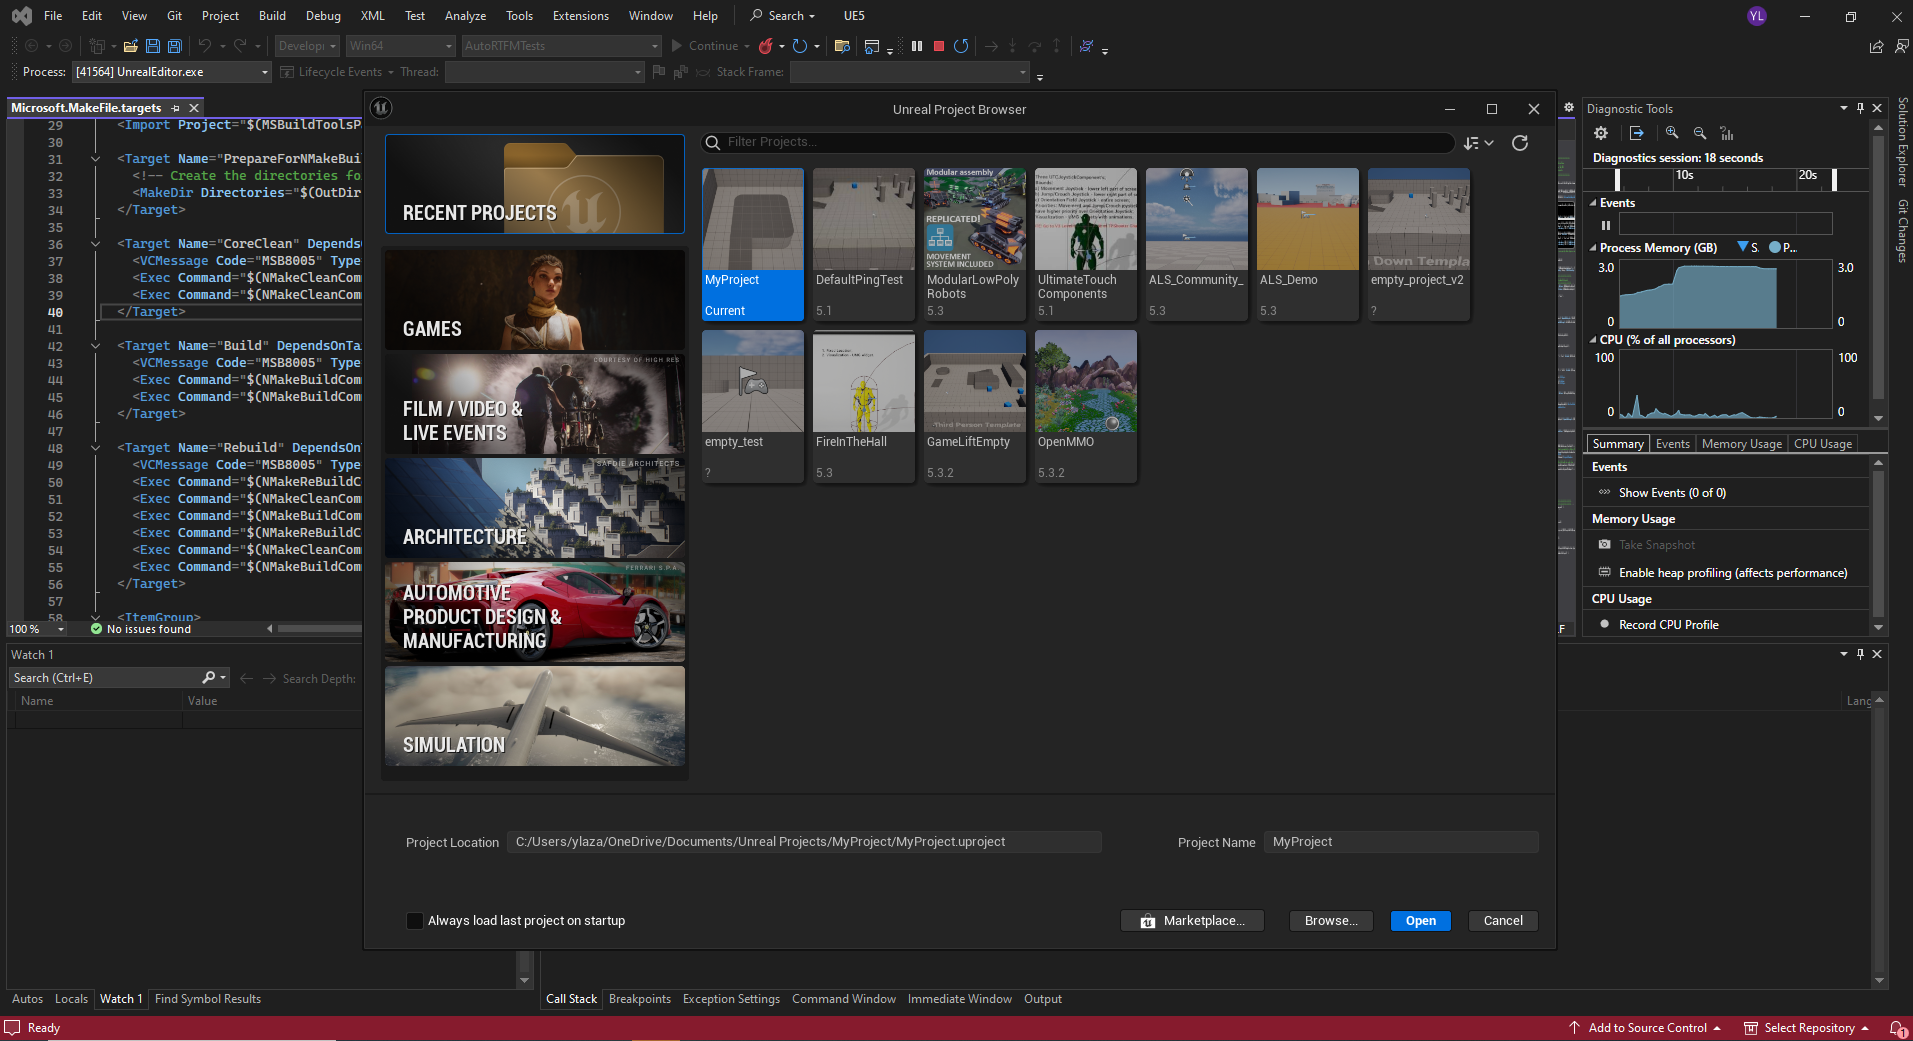Collapse the Process Memory (GB) graph
This screenshot has height=1041, width=1913.
[1594, 248]
